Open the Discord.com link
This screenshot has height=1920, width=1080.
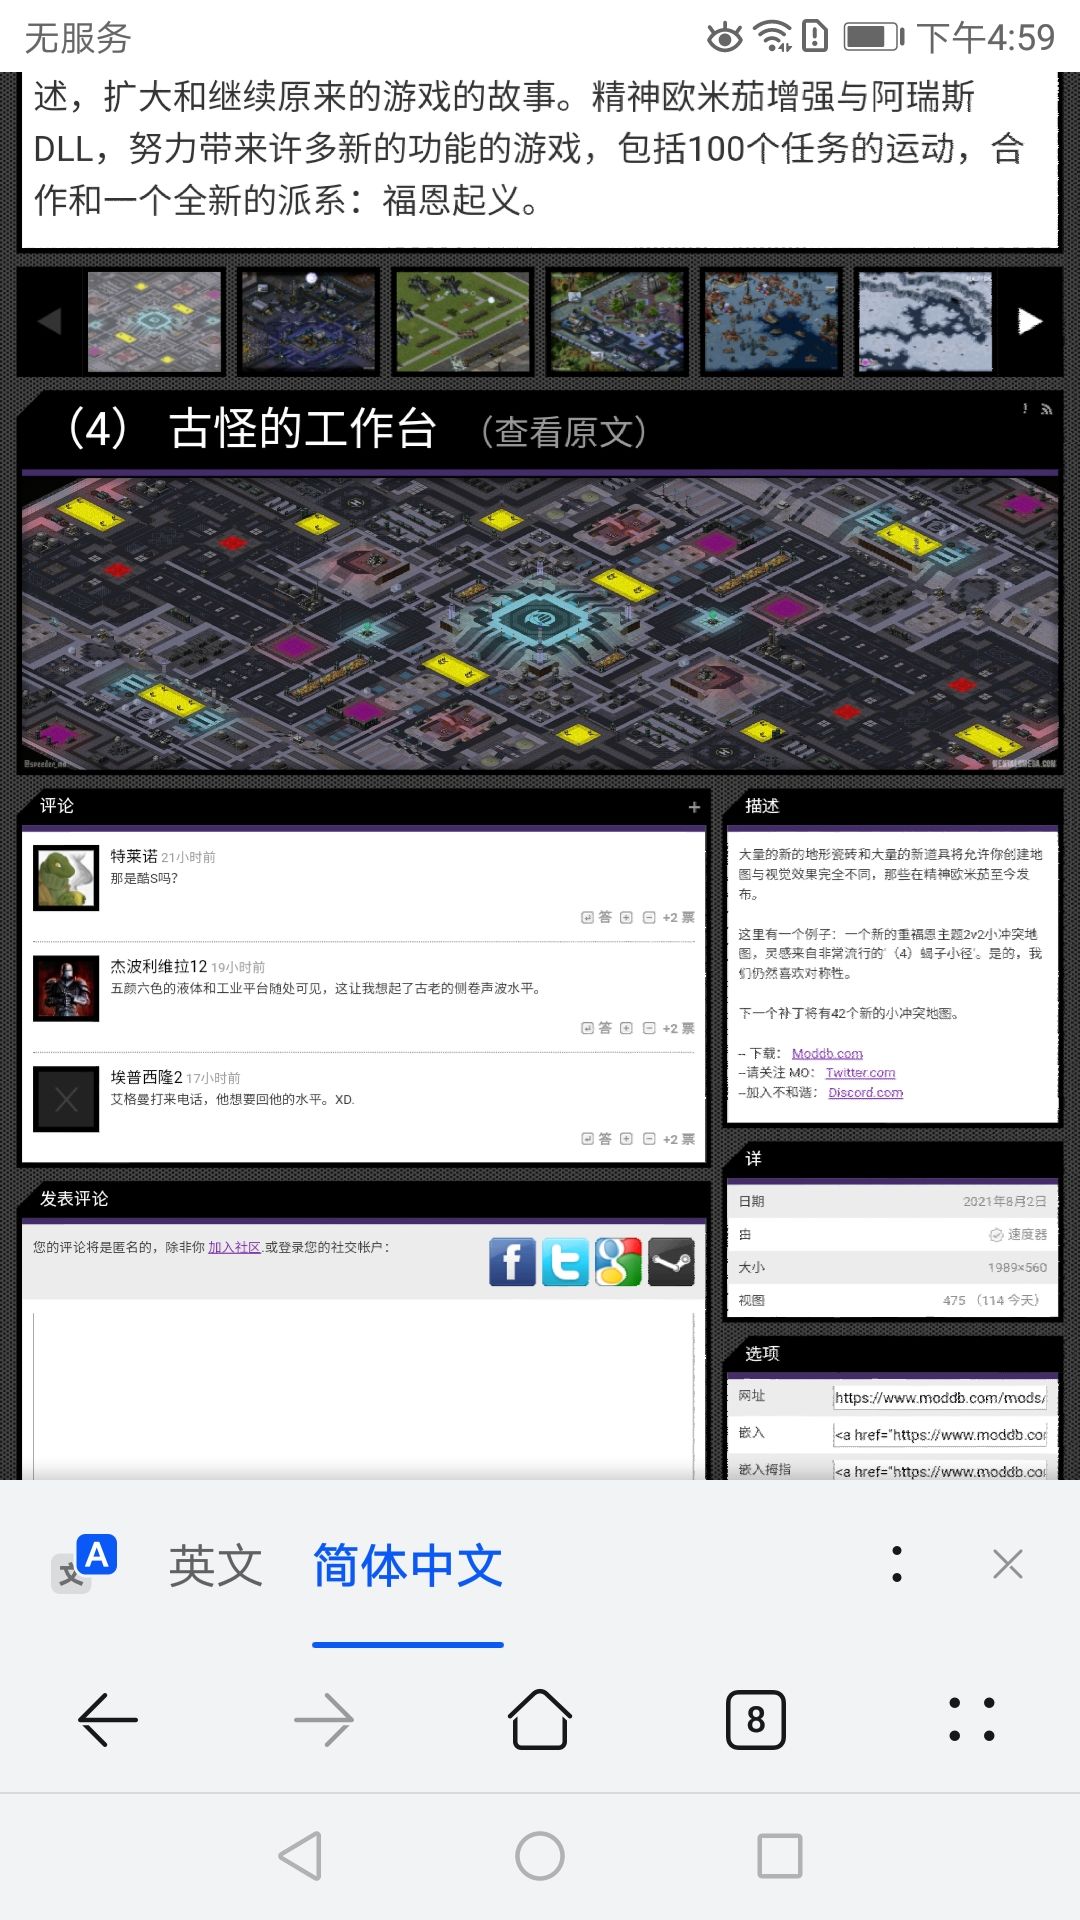(865, 1093)
